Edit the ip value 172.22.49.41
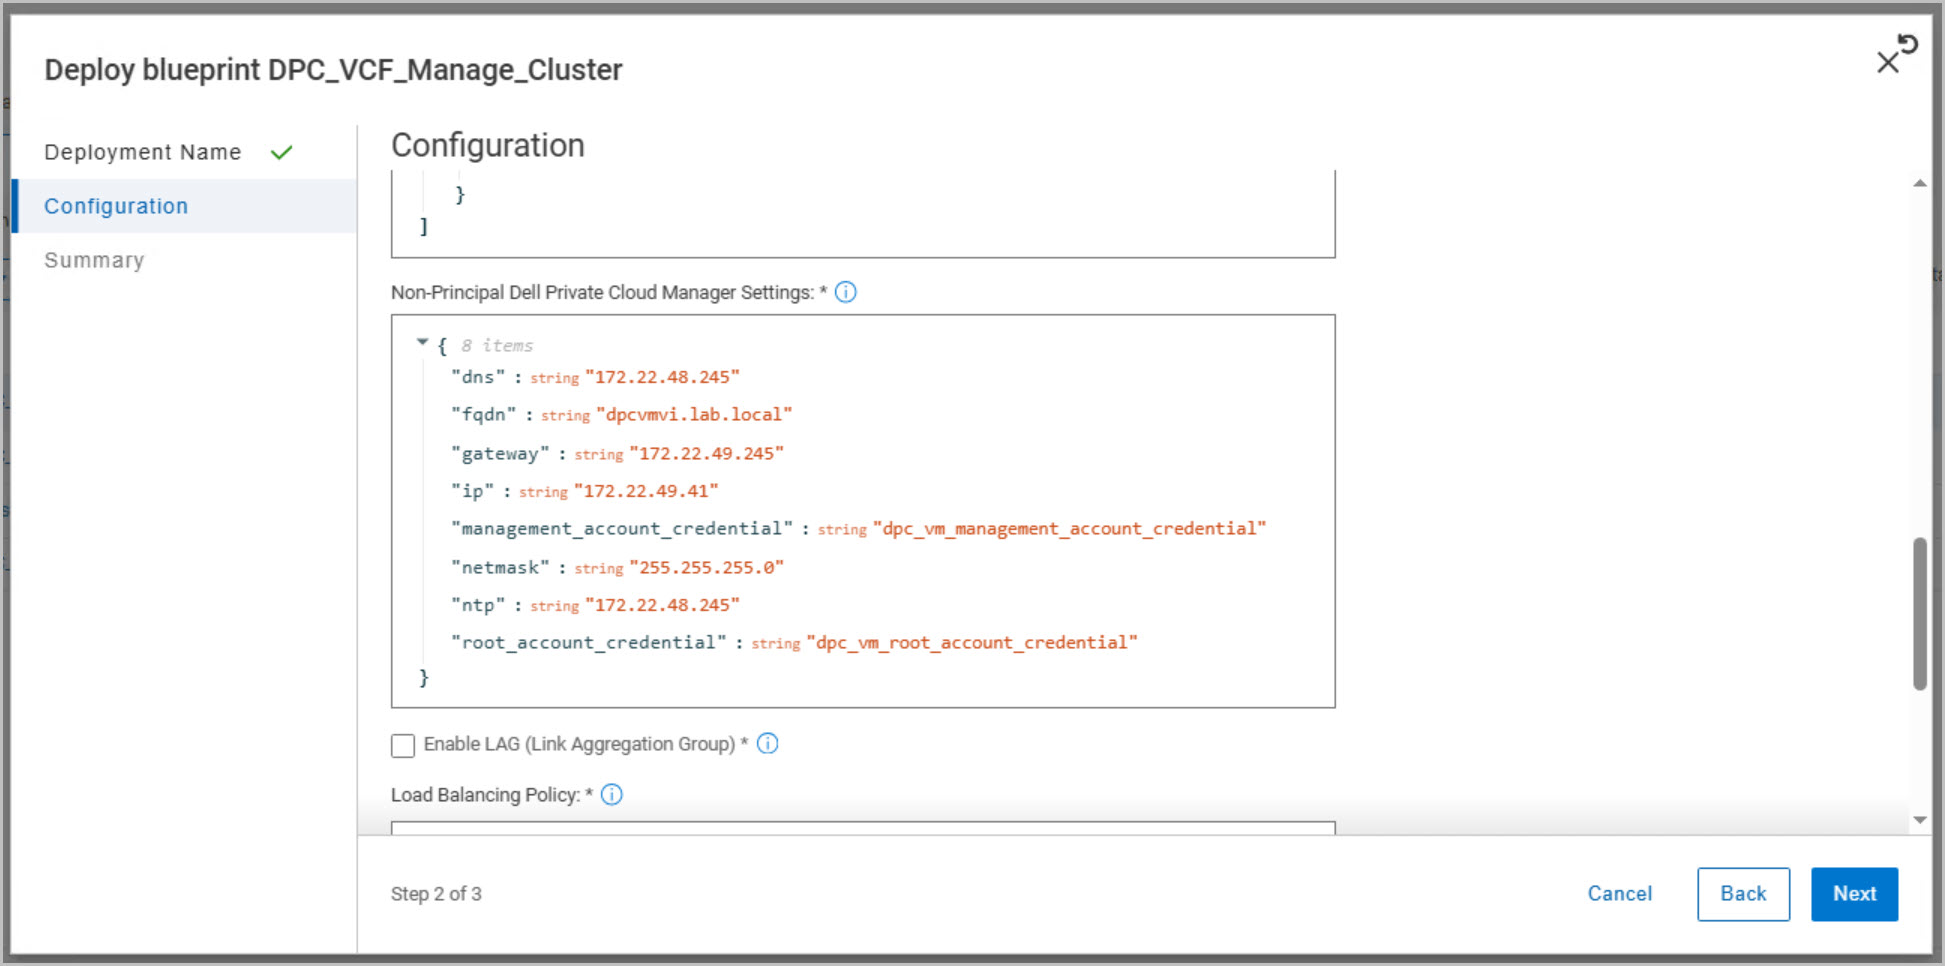 click(646, 491)
